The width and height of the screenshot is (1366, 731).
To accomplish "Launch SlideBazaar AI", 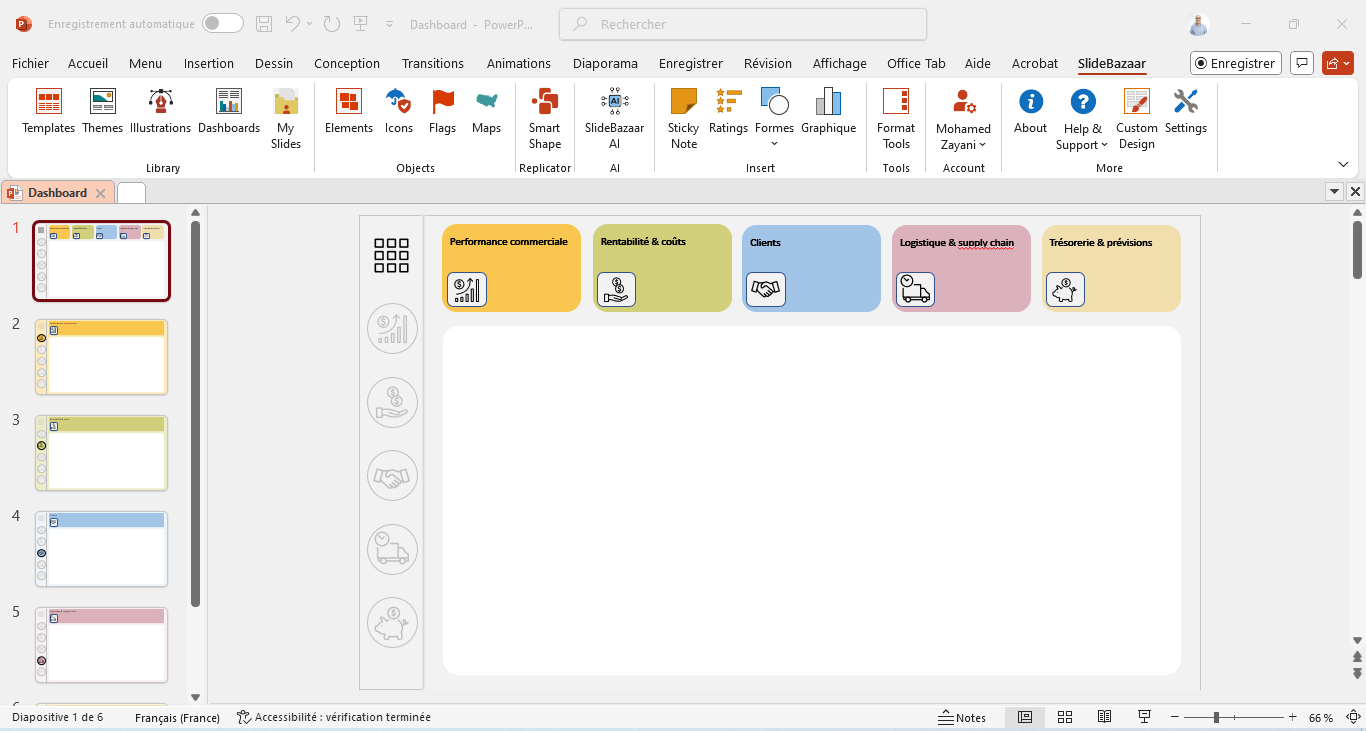I will pyautogui.click(x=614, y=118).
